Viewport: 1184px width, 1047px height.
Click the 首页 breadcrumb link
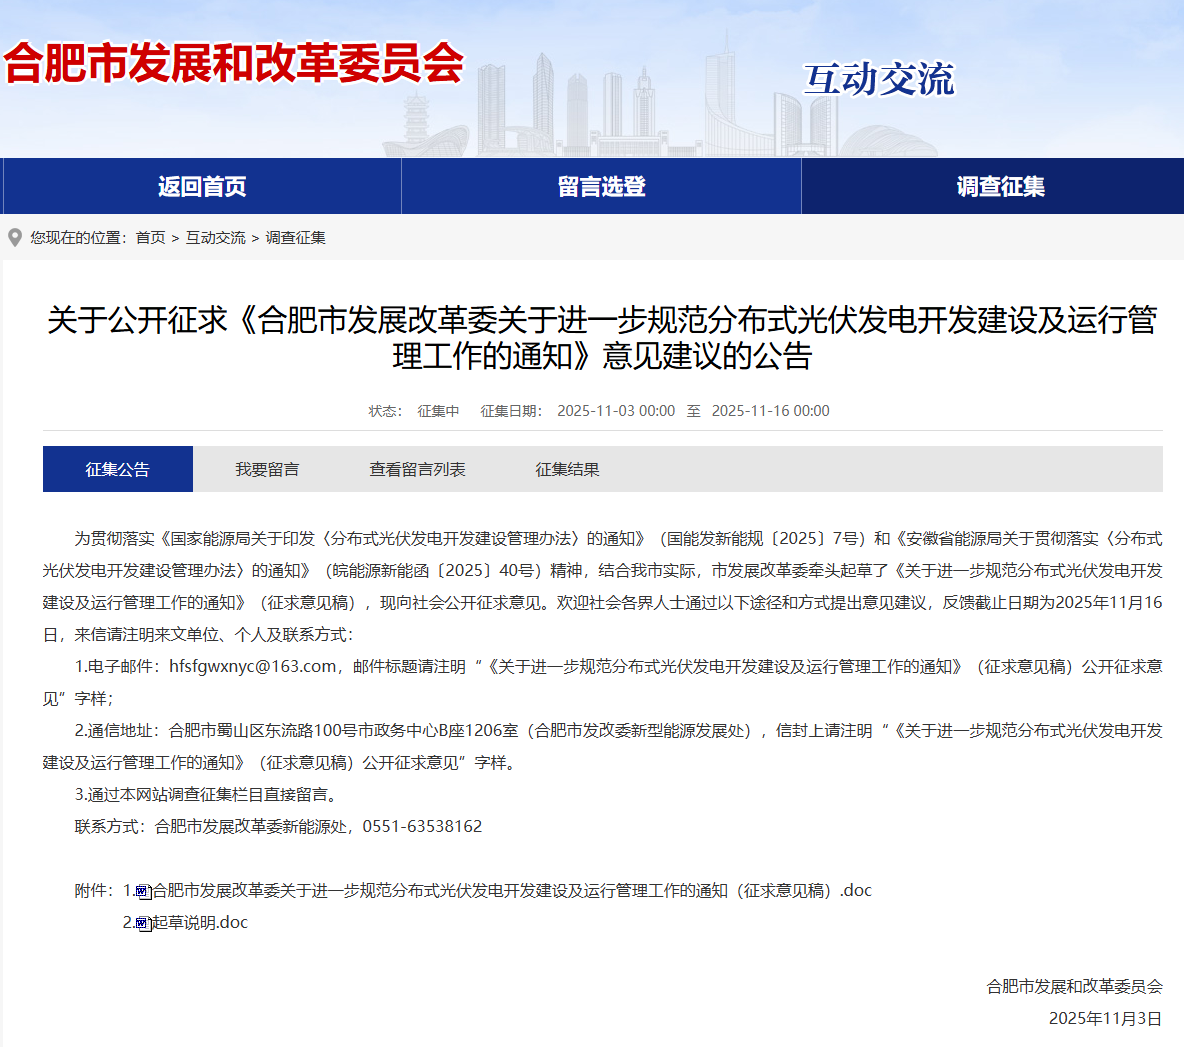pyautogui.click(x=150, y=238)
